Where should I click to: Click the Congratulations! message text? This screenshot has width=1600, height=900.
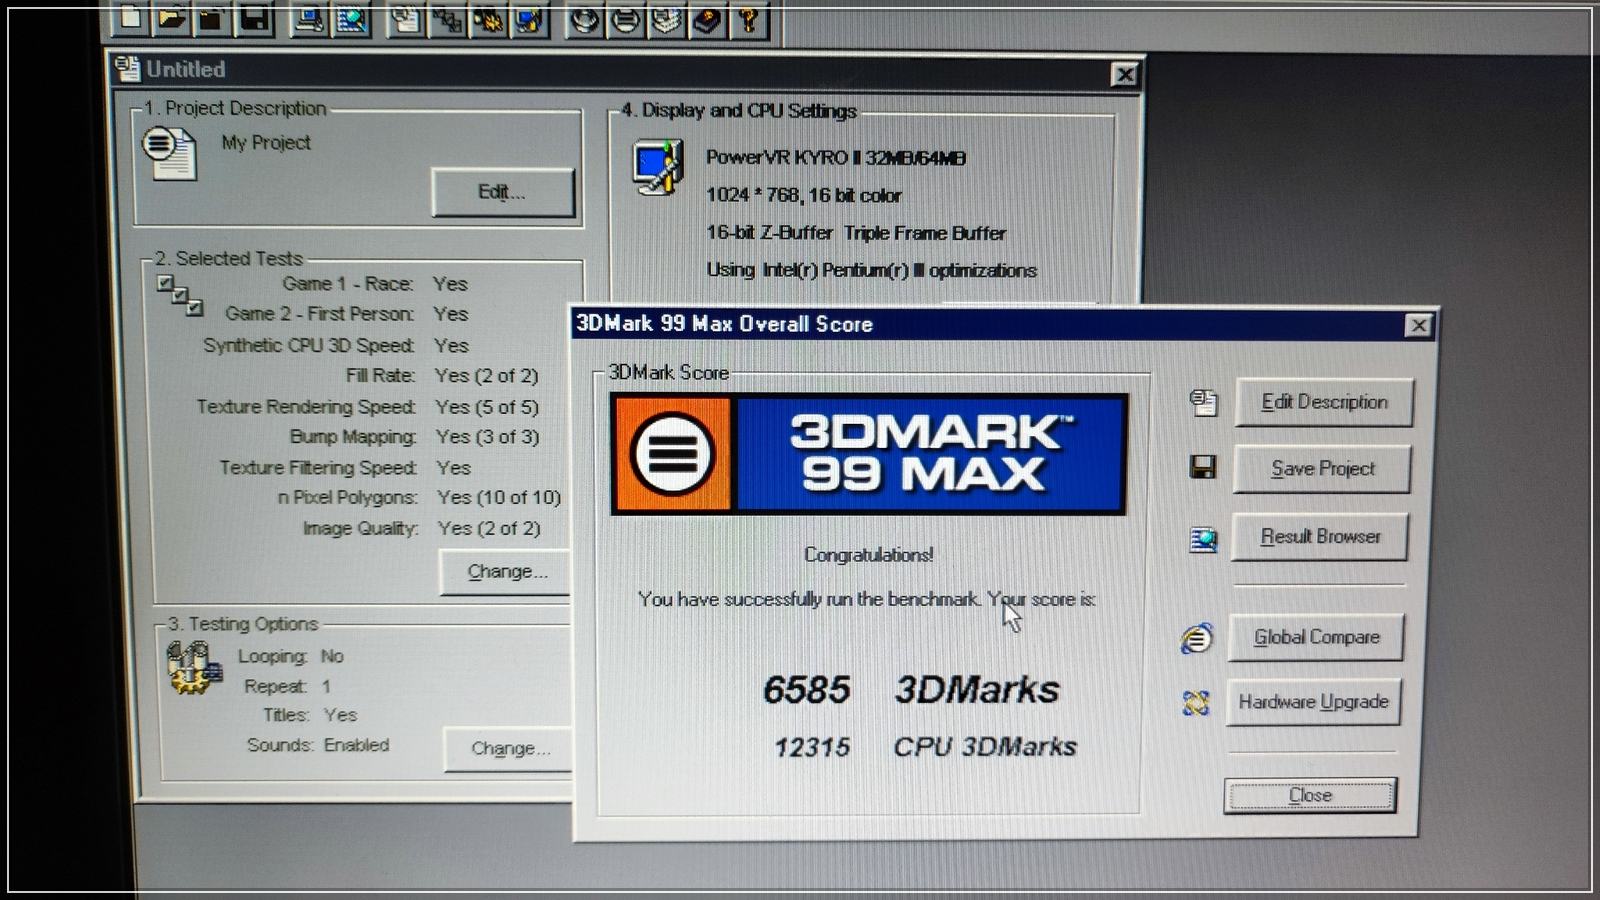869,555
